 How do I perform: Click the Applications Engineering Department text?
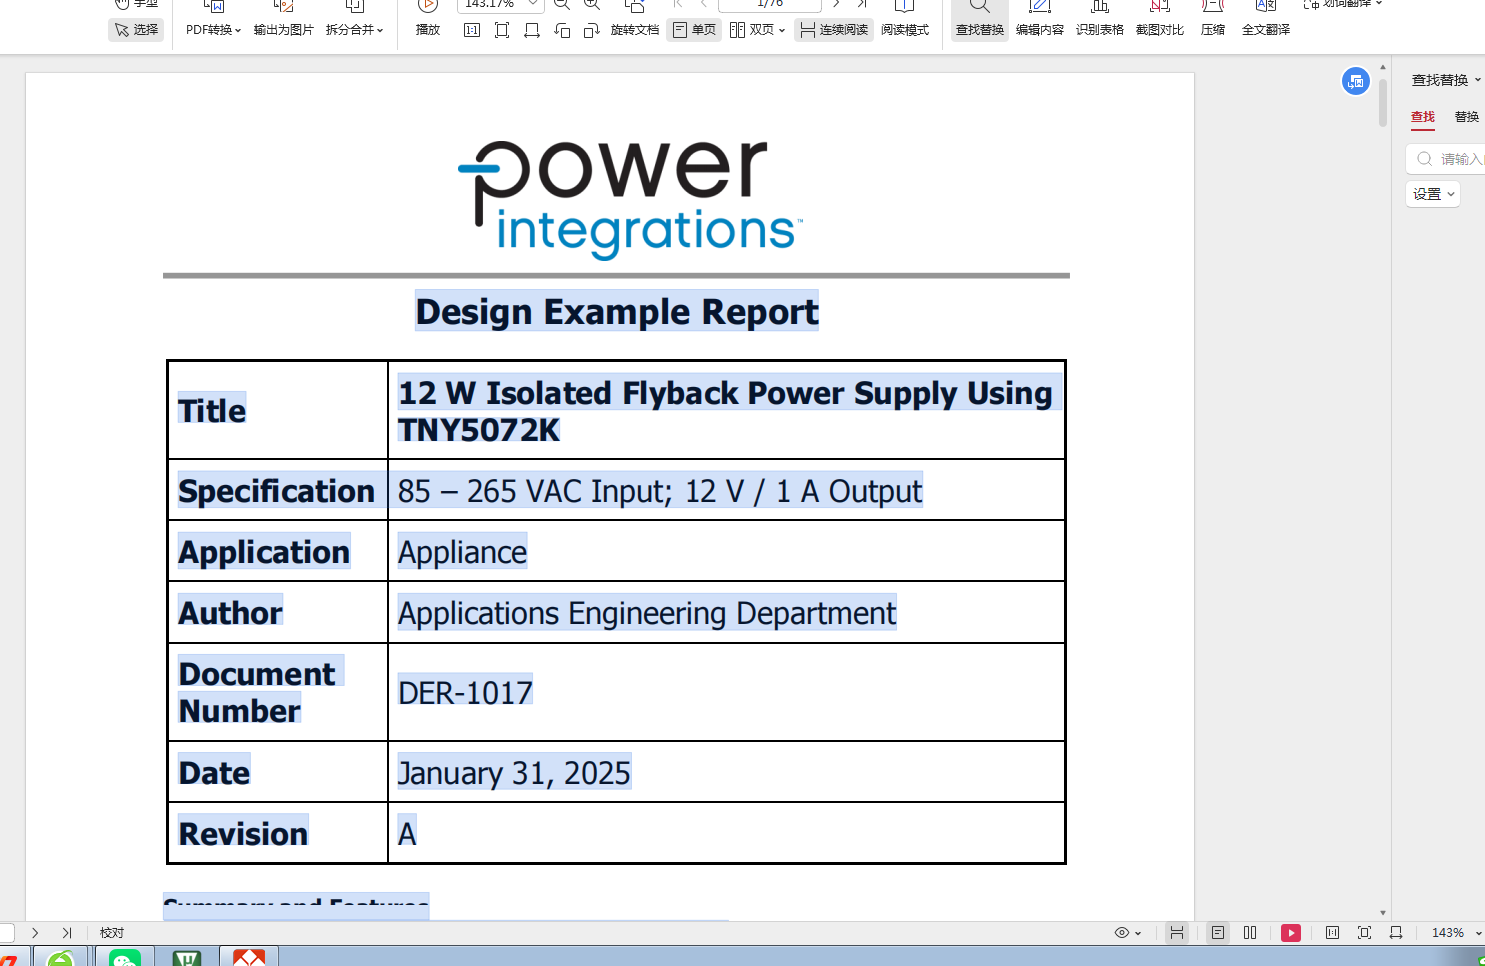[647, 612]
